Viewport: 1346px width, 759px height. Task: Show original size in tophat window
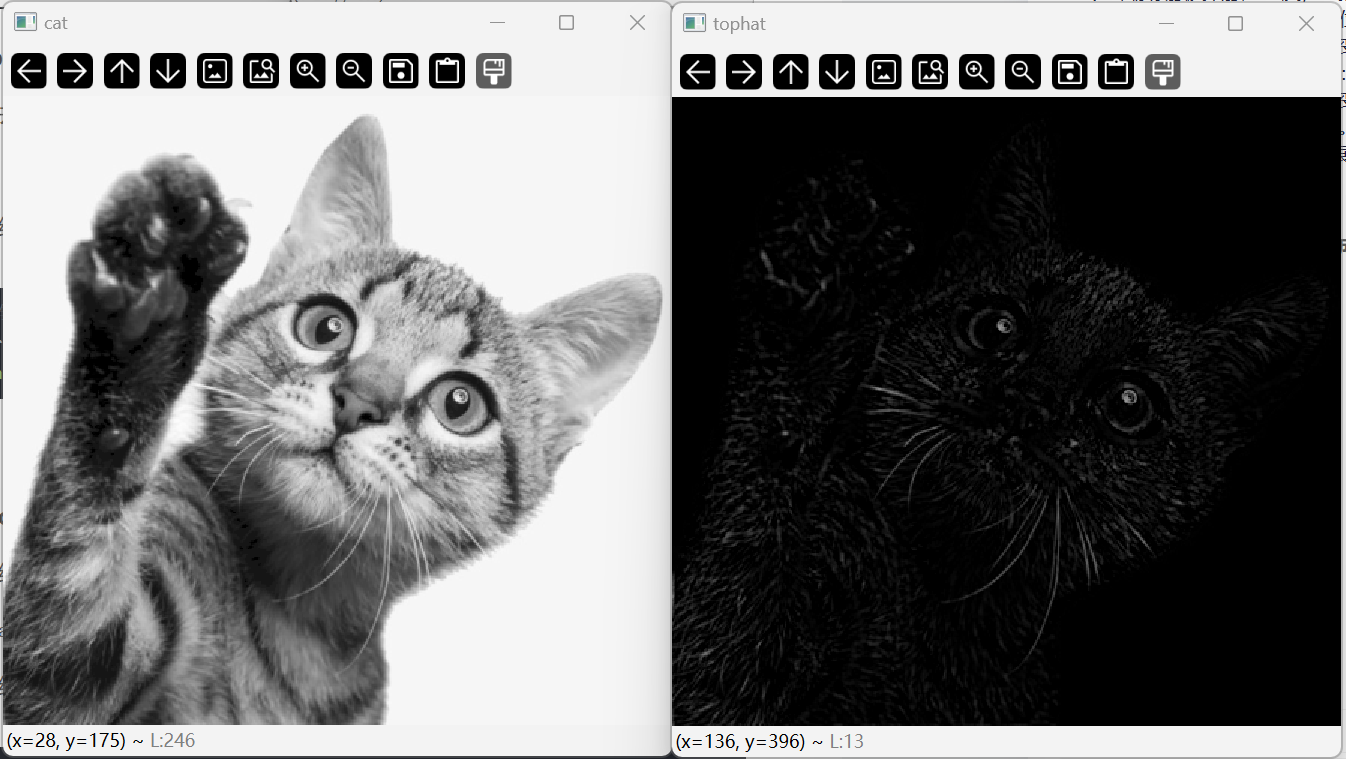(884, 72)
